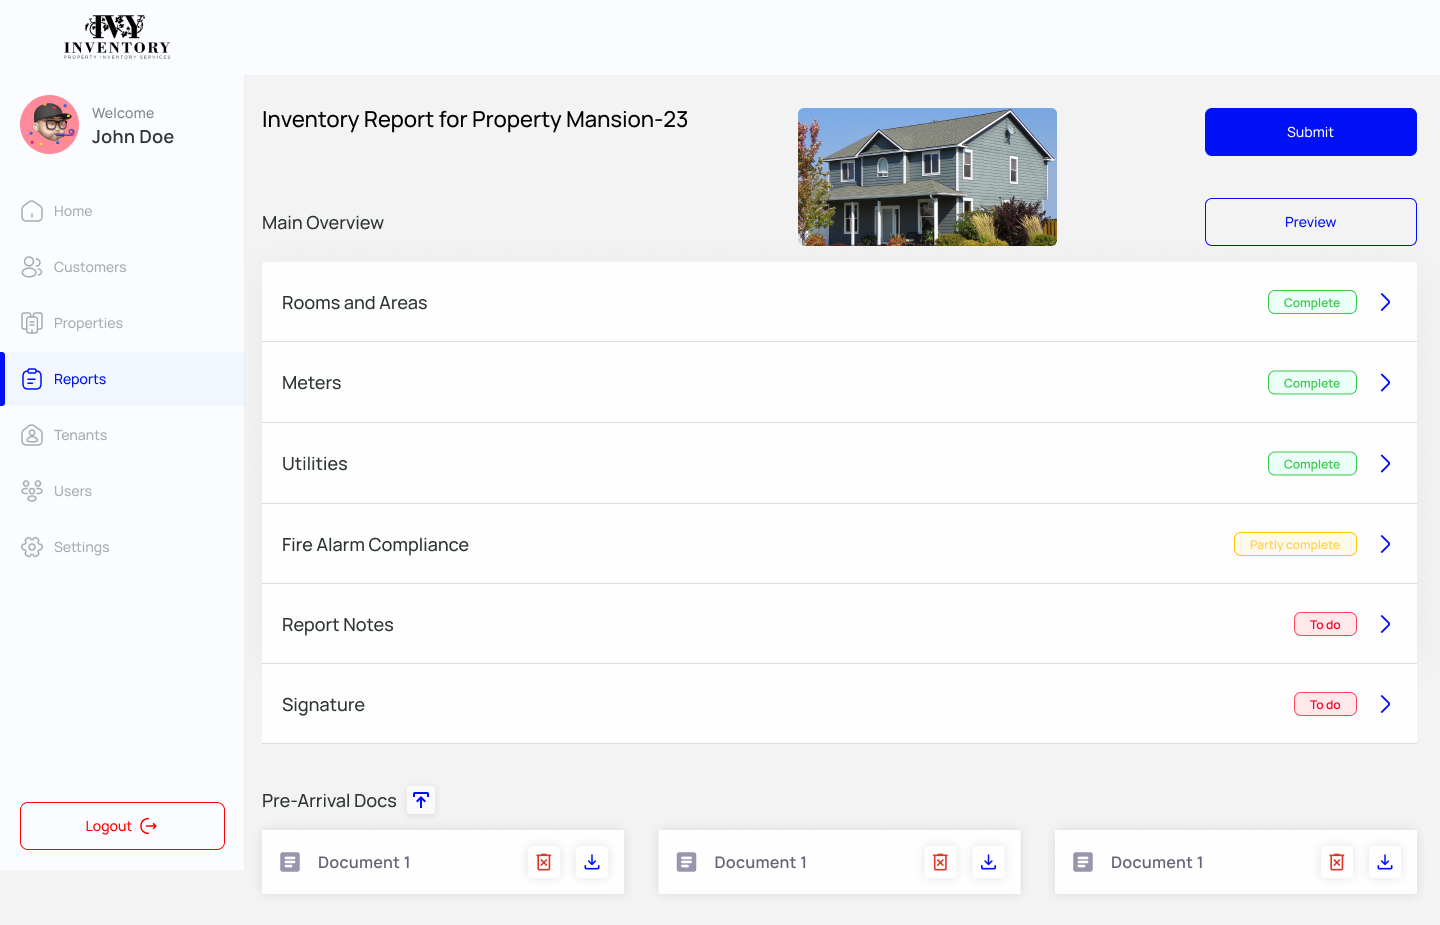The width and height of the screenshot is (1440, 925).
Task: Download the first Document 1 file
Action: pyautogui.click(x=592, y=862)
